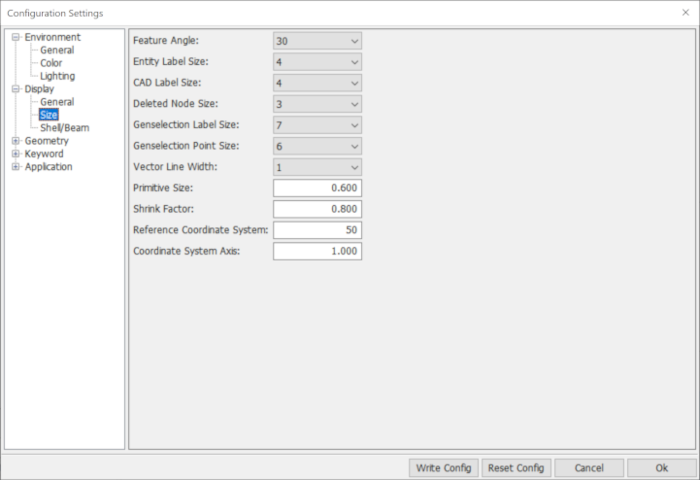
Task: Click the Coordinate System Axis field
Action: point(317,251)
